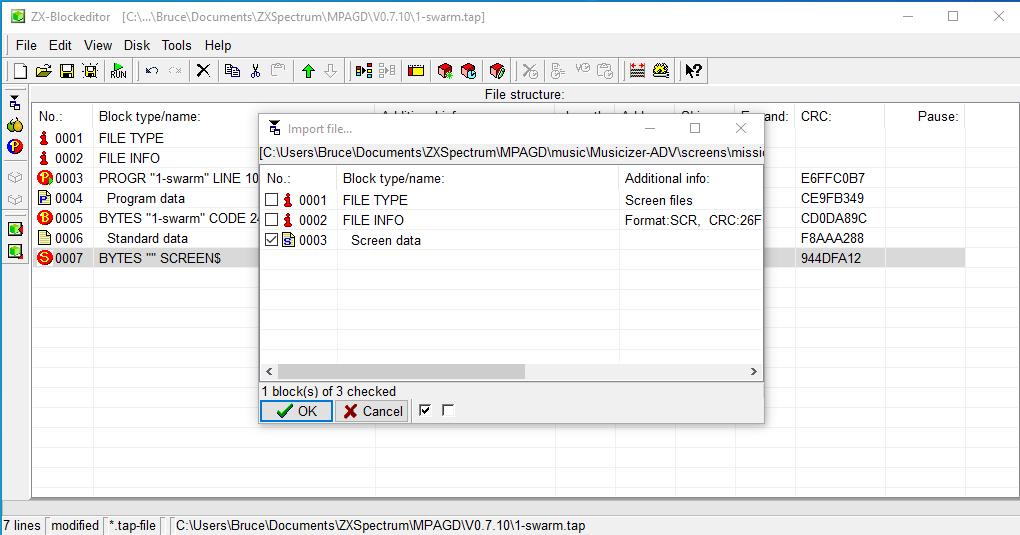Viewport: 1020px width, 535px height.
Task: Cancel the Import file dialog
Action: [x=372, y=411]
